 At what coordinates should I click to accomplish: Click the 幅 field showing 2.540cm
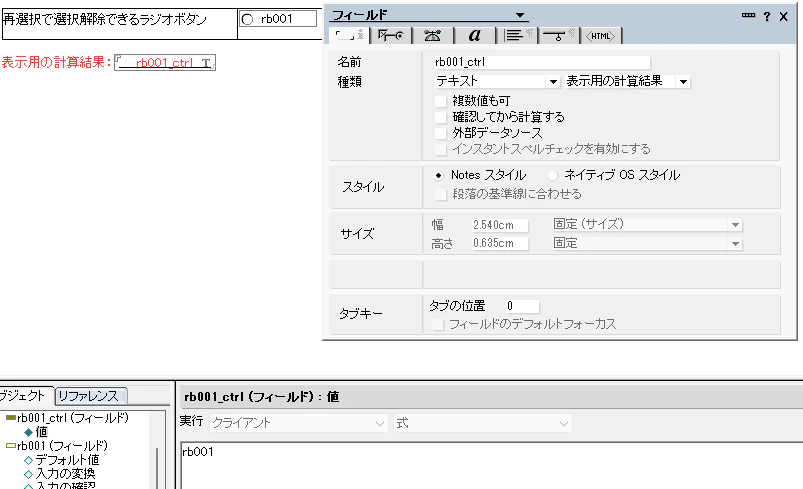[x=500, y=225]
